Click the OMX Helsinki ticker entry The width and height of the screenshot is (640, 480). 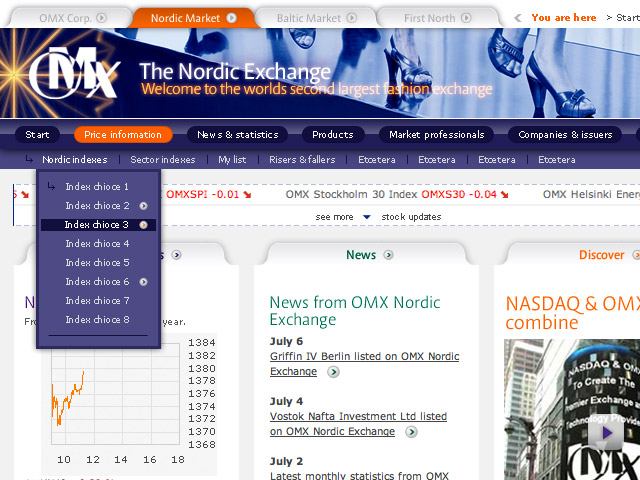(x=591, y=195)
